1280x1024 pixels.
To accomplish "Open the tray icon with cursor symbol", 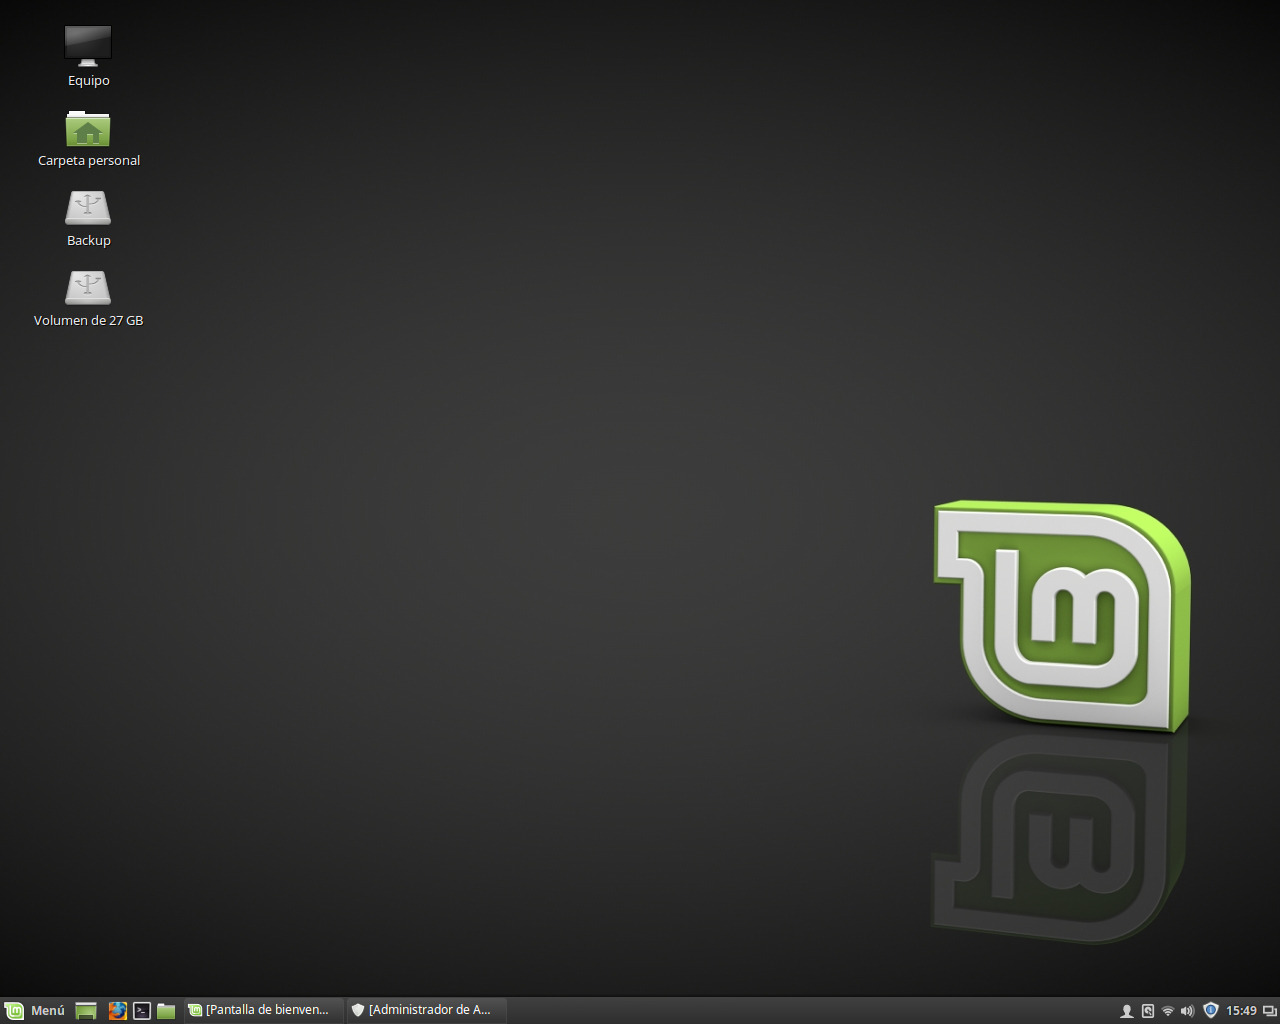I will [x=1148, y=1011].
